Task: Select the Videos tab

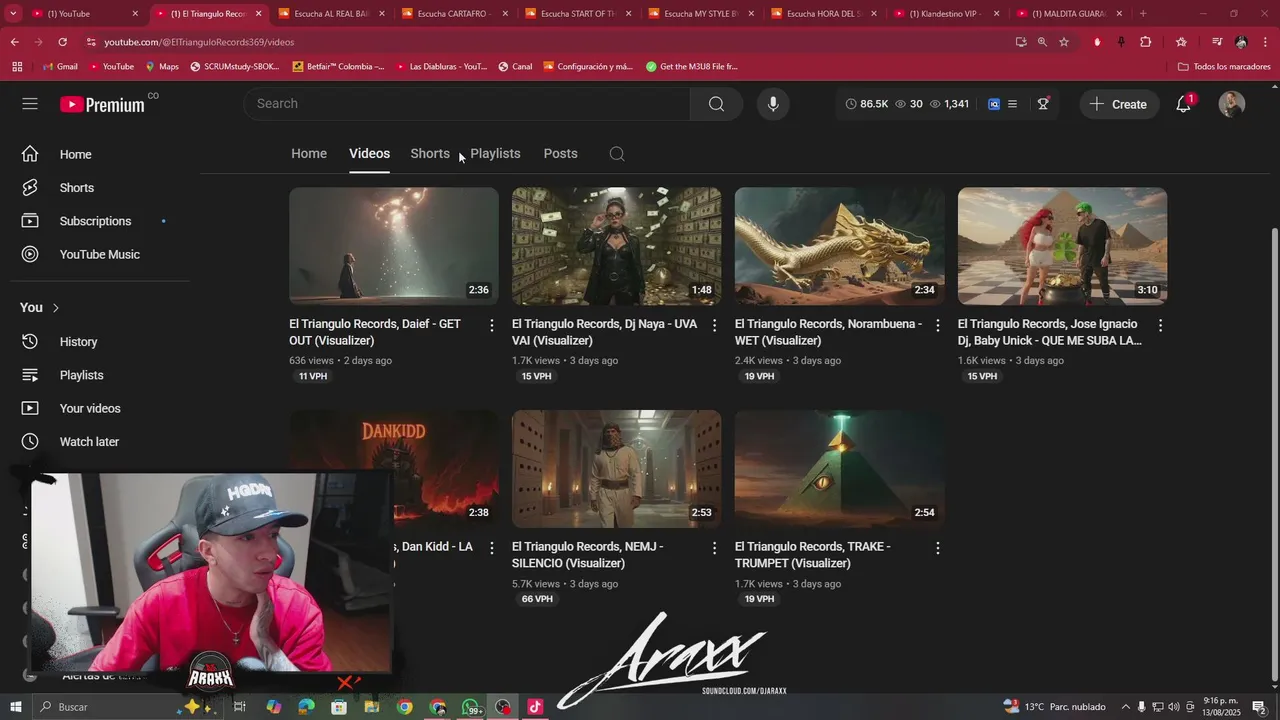Action: tap(369, 154)
